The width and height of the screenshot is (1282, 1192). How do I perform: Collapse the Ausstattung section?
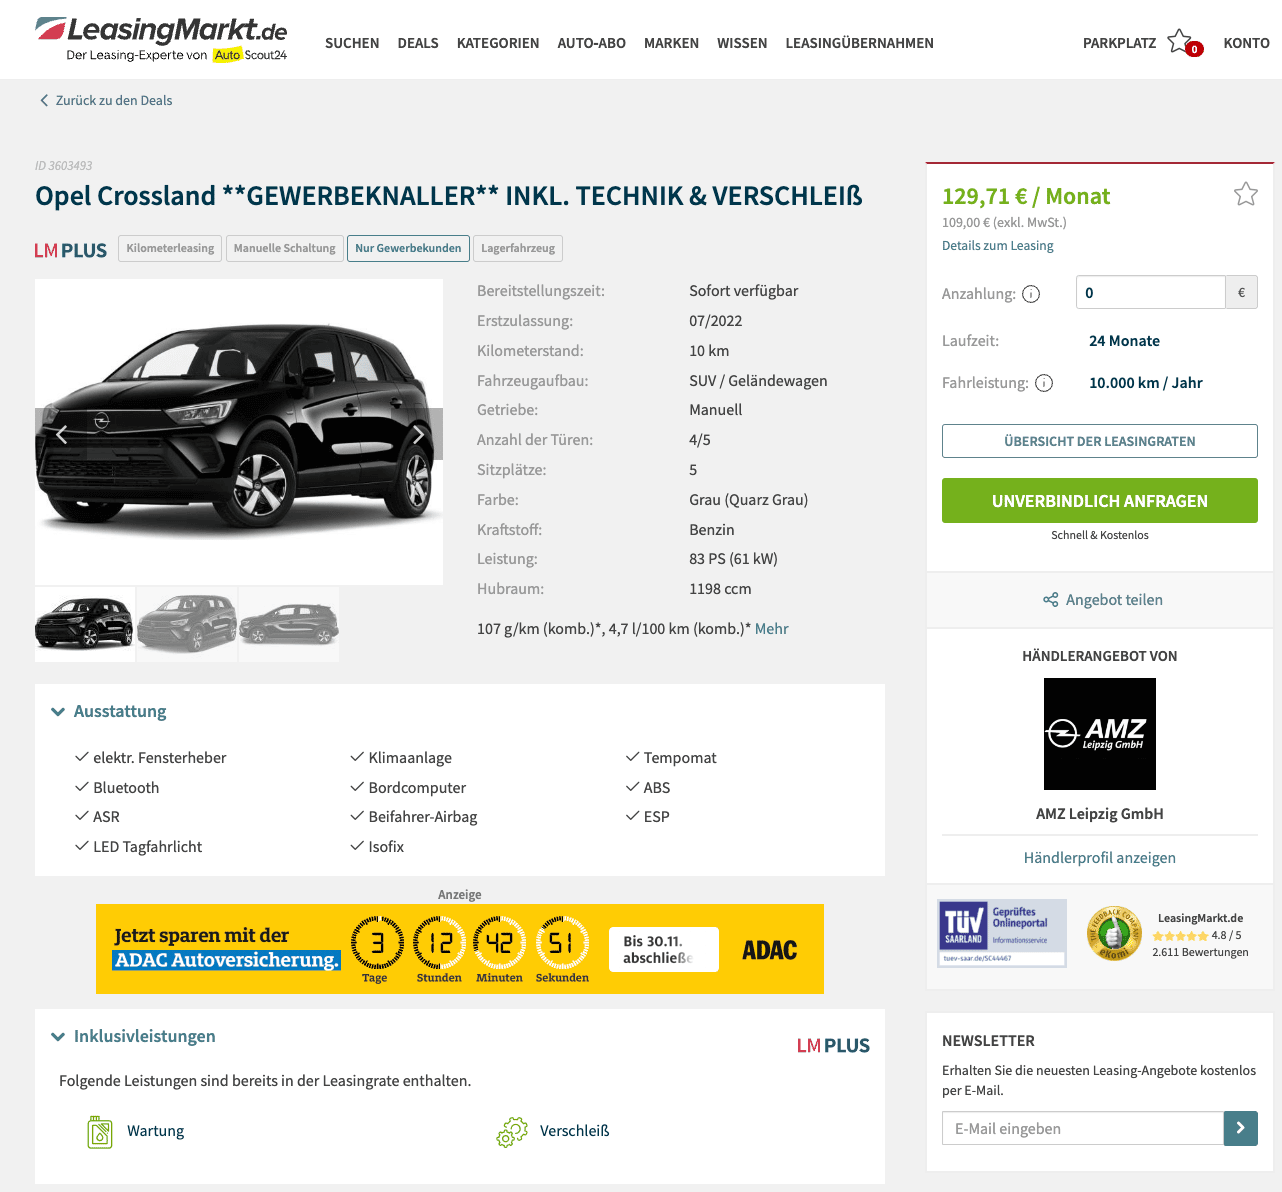pyautogui.click(x=109, y=711)
